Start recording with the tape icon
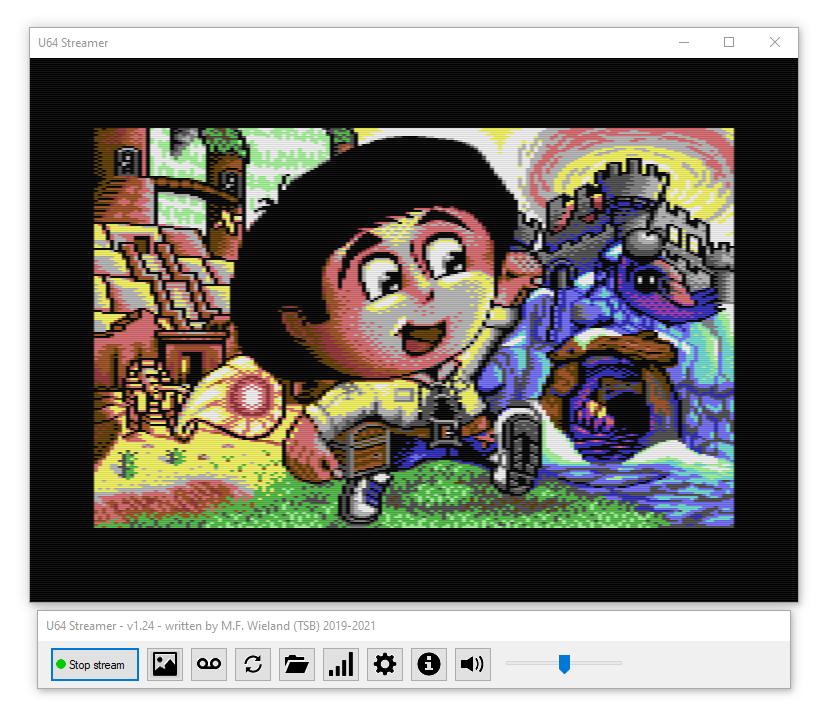The height and width of the screenshot is (713, 831). coord(209,665)
